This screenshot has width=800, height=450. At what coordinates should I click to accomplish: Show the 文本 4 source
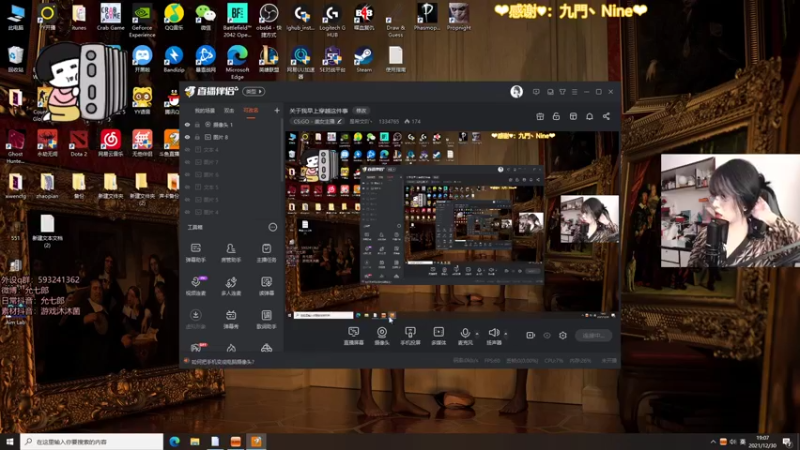pyautogui.click(x=187, y=149)
